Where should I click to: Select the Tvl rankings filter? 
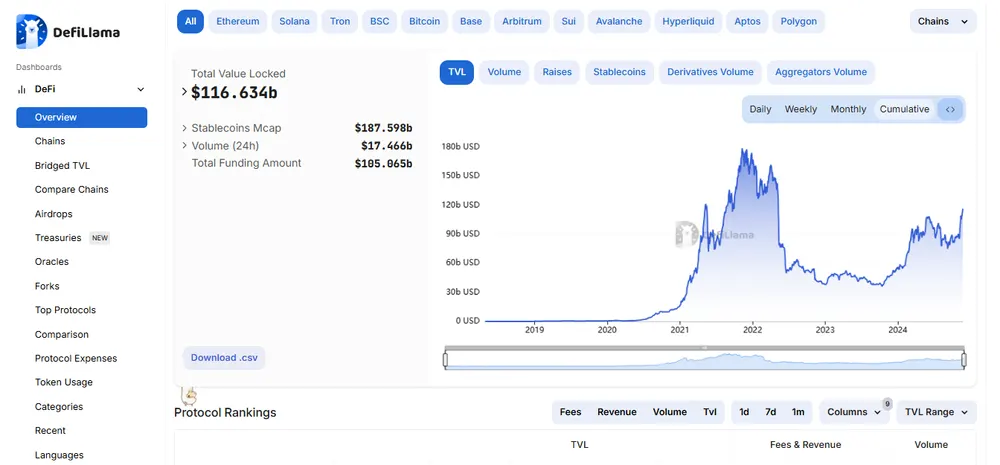click(710, 412)
